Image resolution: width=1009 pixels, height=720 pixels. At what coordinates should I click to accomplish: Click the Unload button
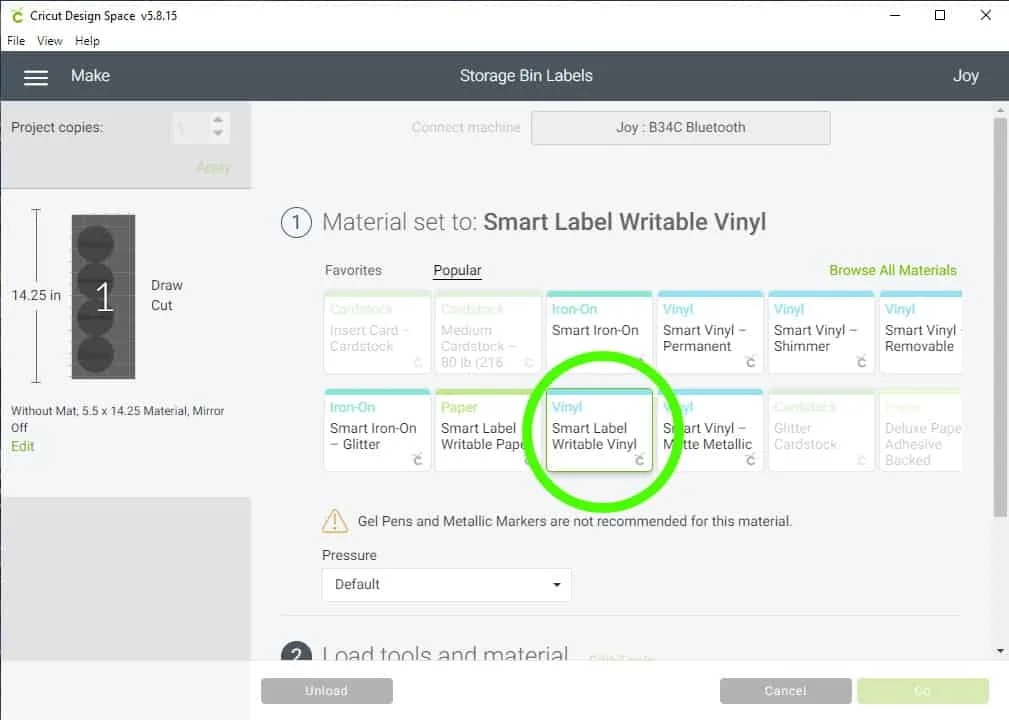[x=327, y=690]
